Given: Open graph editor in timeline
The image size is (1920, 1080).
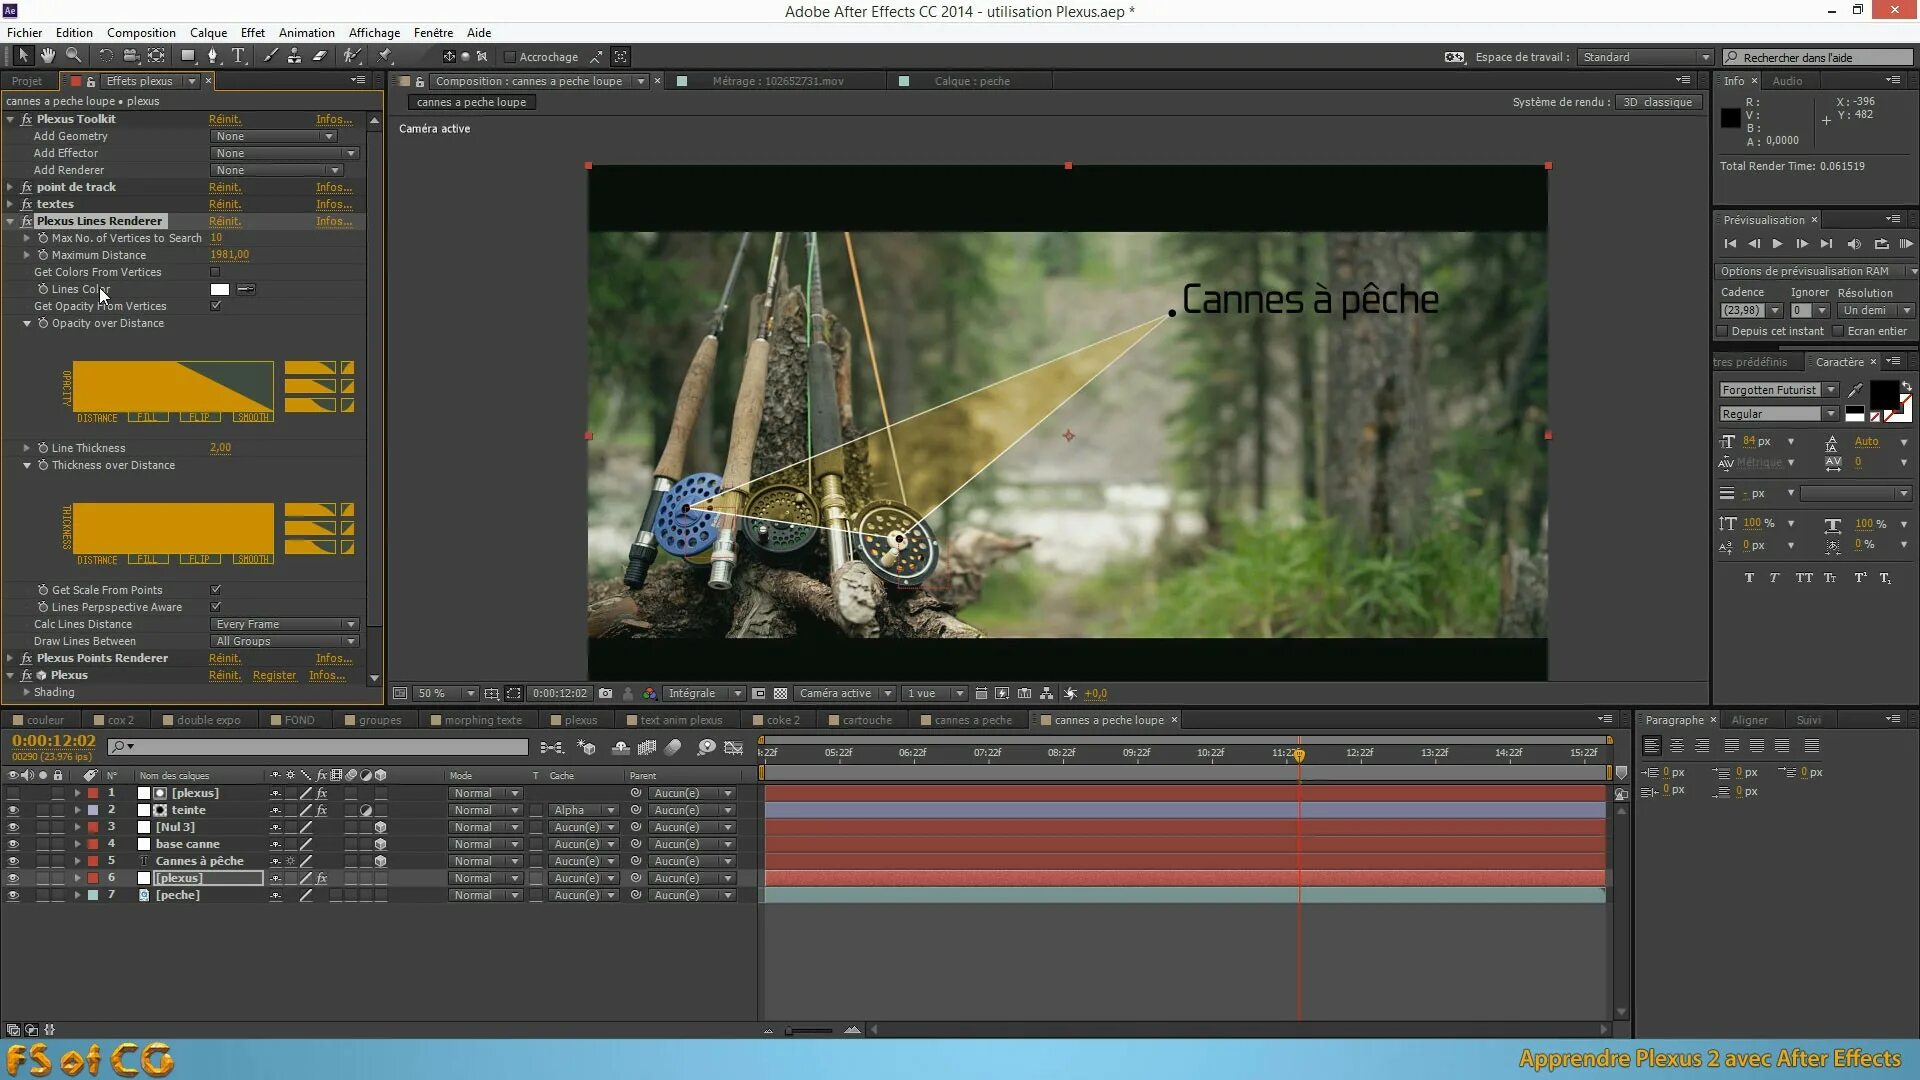Looking at the screenshot, I should (x=734, y=747).
